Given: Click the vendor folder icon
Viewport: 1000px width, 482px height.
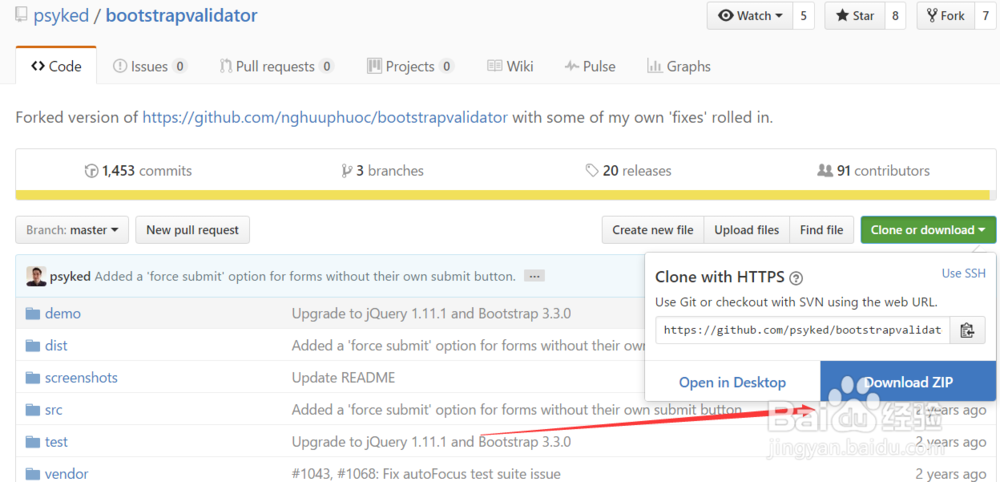Looking at the screenshot, I should [x=33, y=474].
